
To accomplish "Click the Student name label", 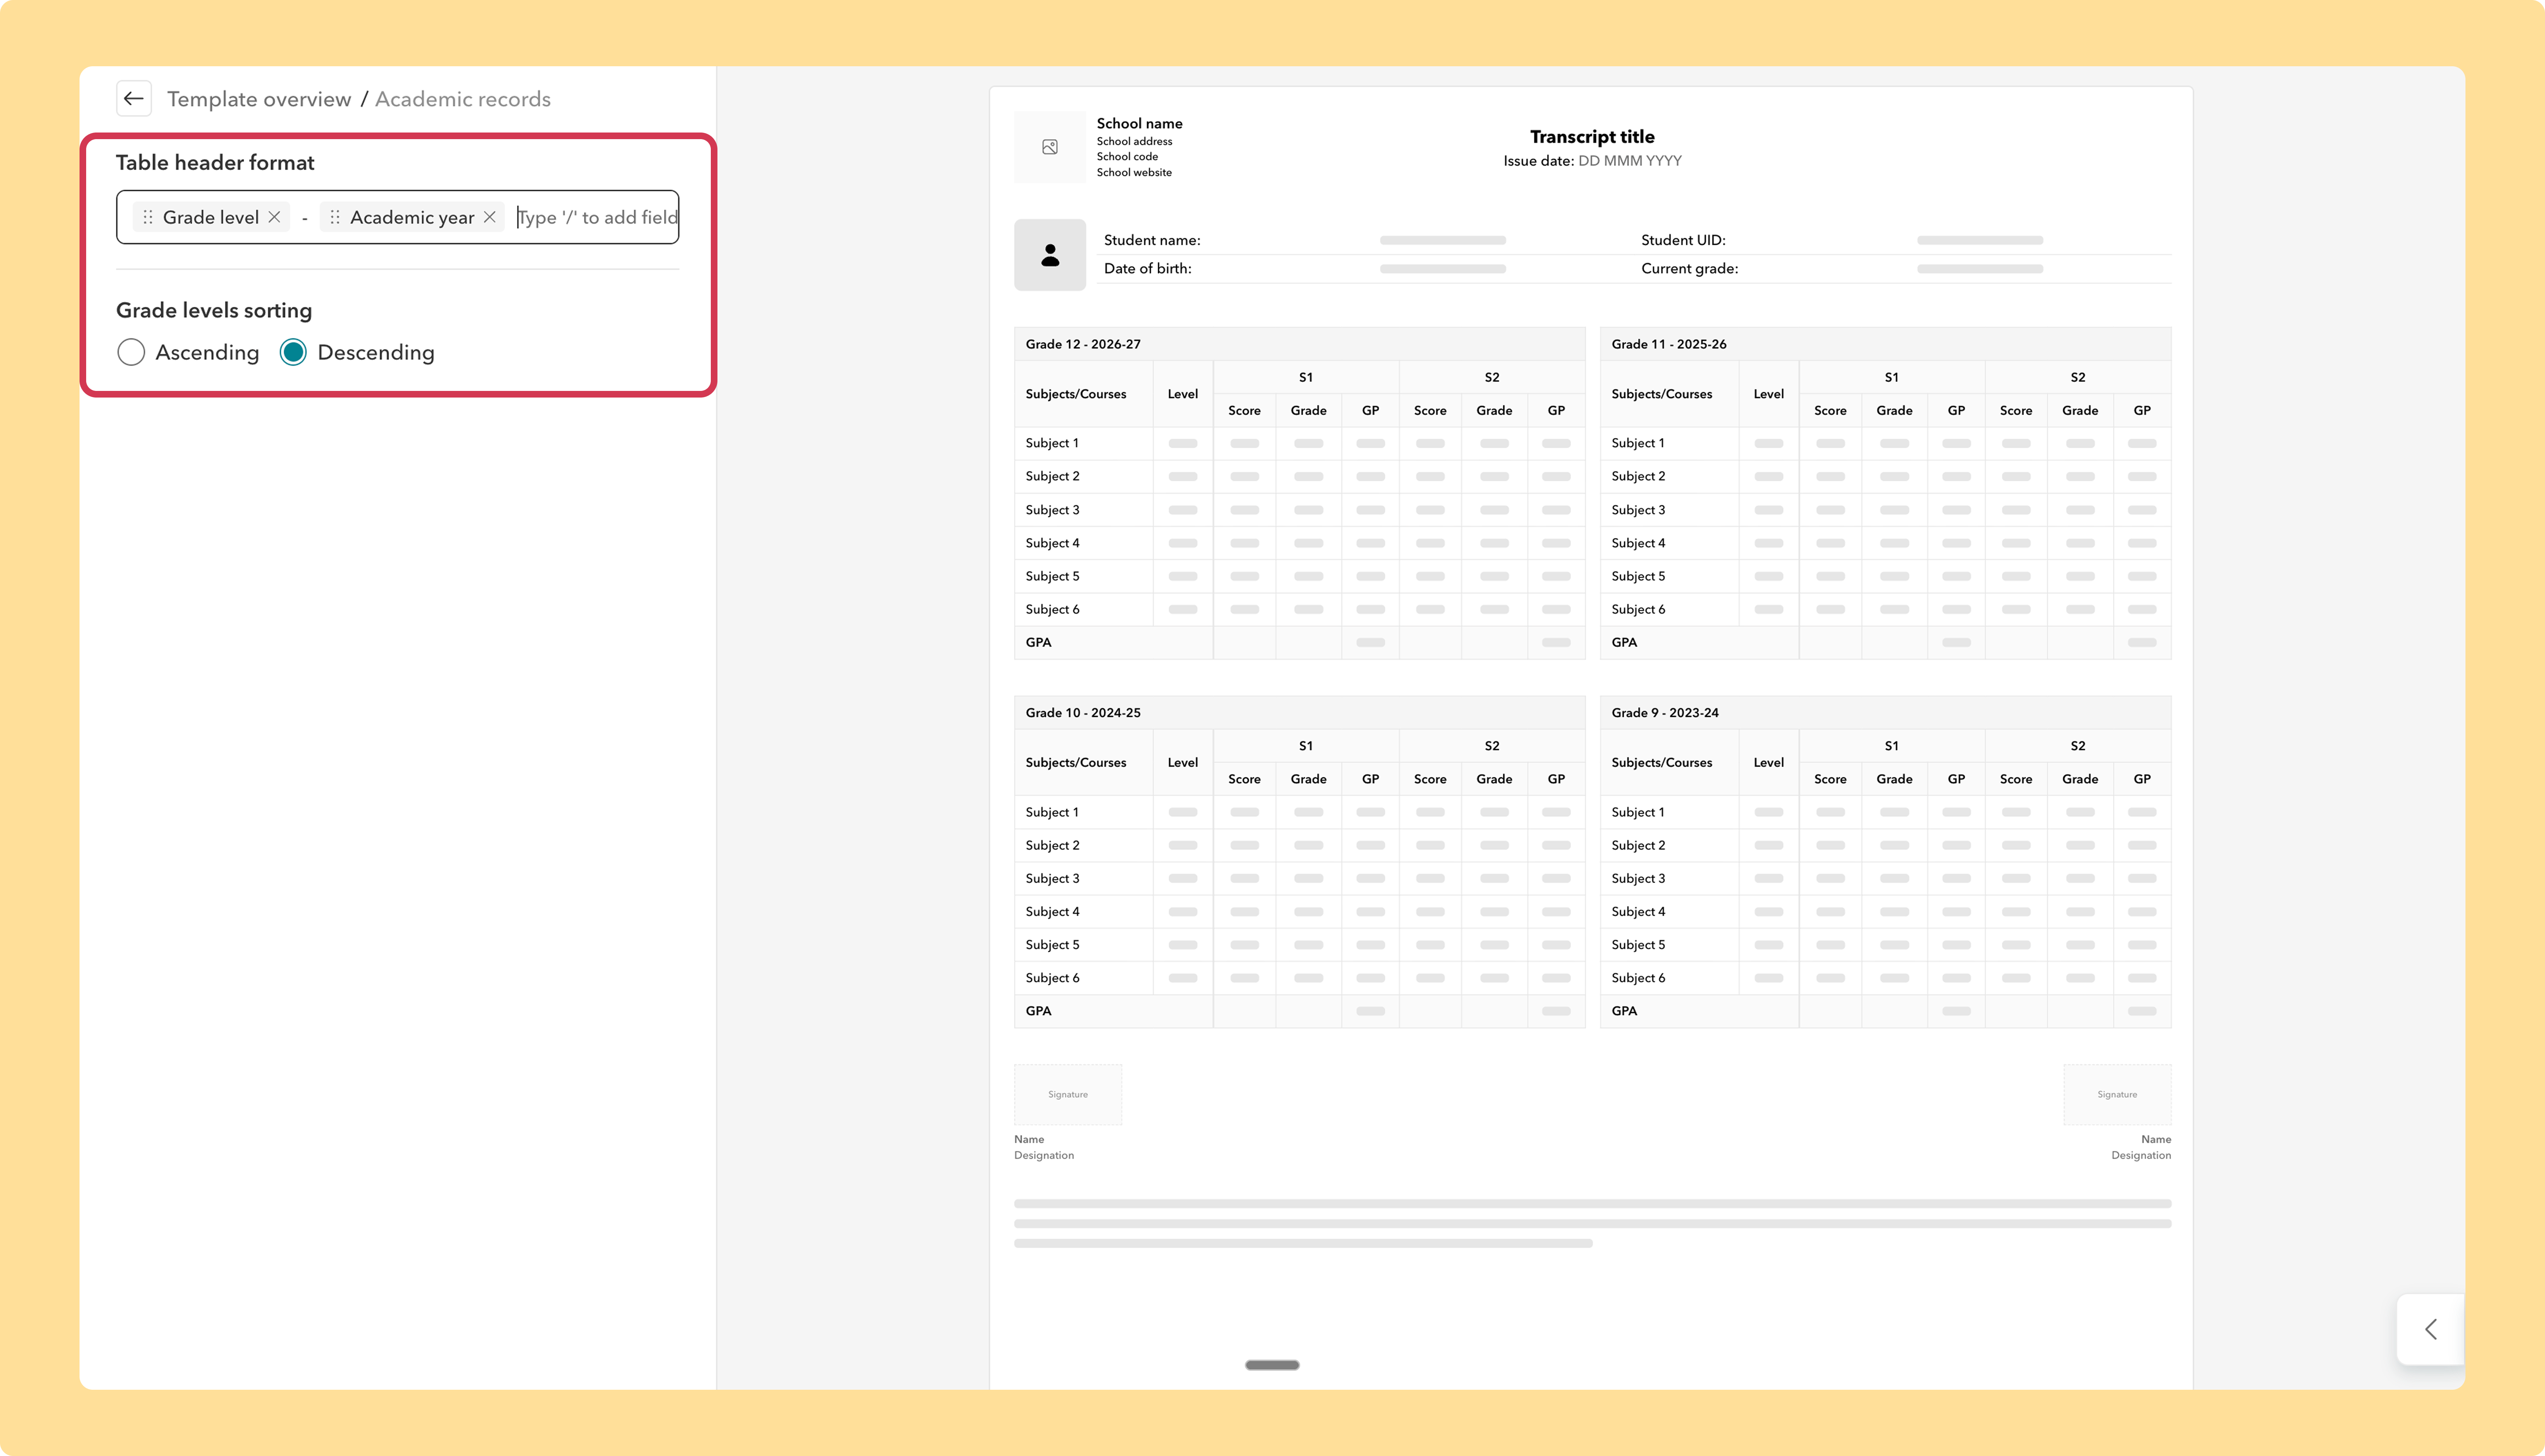I will click(1152, 240).
